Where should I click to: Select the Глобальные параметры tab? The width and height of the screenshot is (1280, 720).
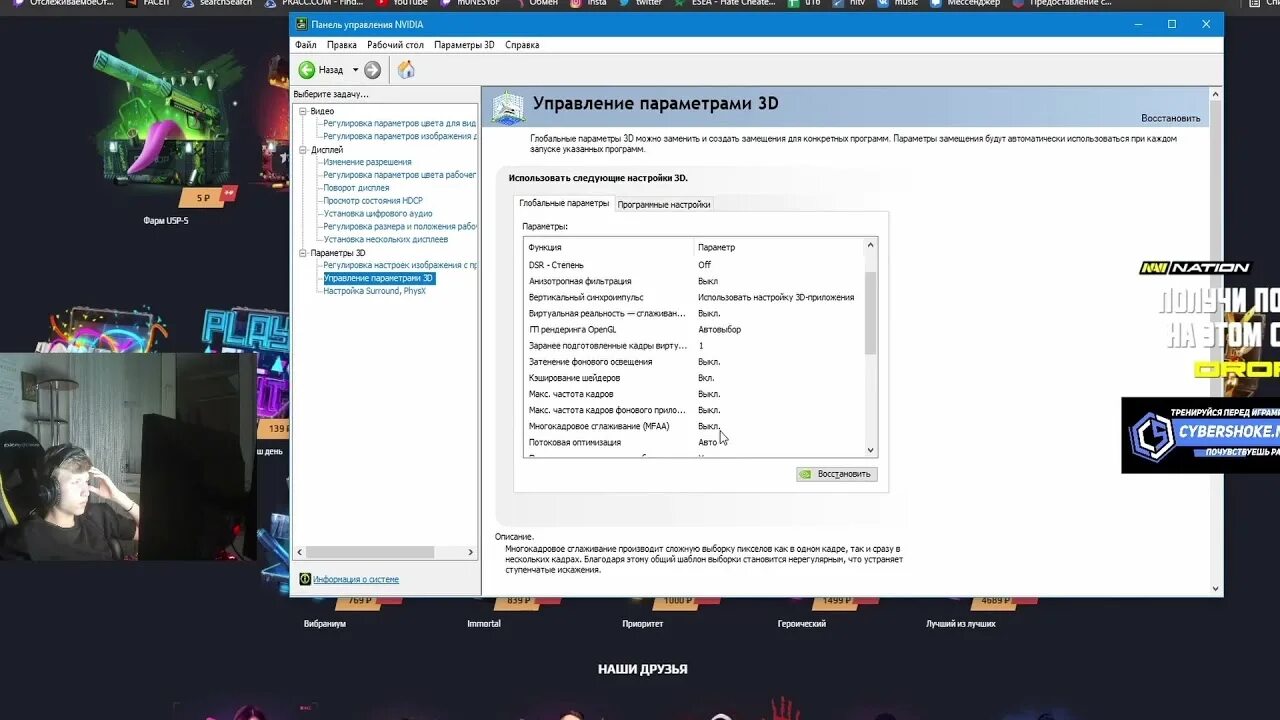(x=564, y=203)
